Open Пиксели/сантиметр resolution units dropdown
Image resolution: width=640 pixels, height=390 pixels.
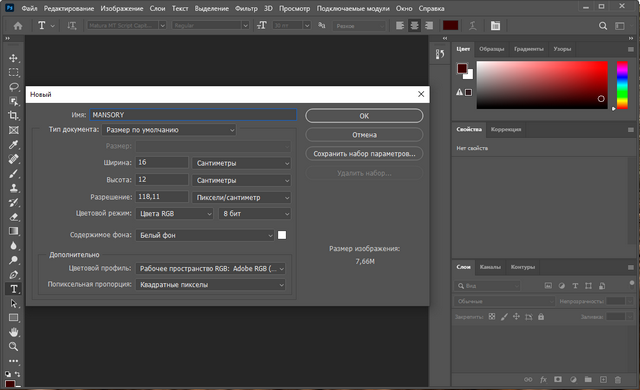(x=241, y=197)
